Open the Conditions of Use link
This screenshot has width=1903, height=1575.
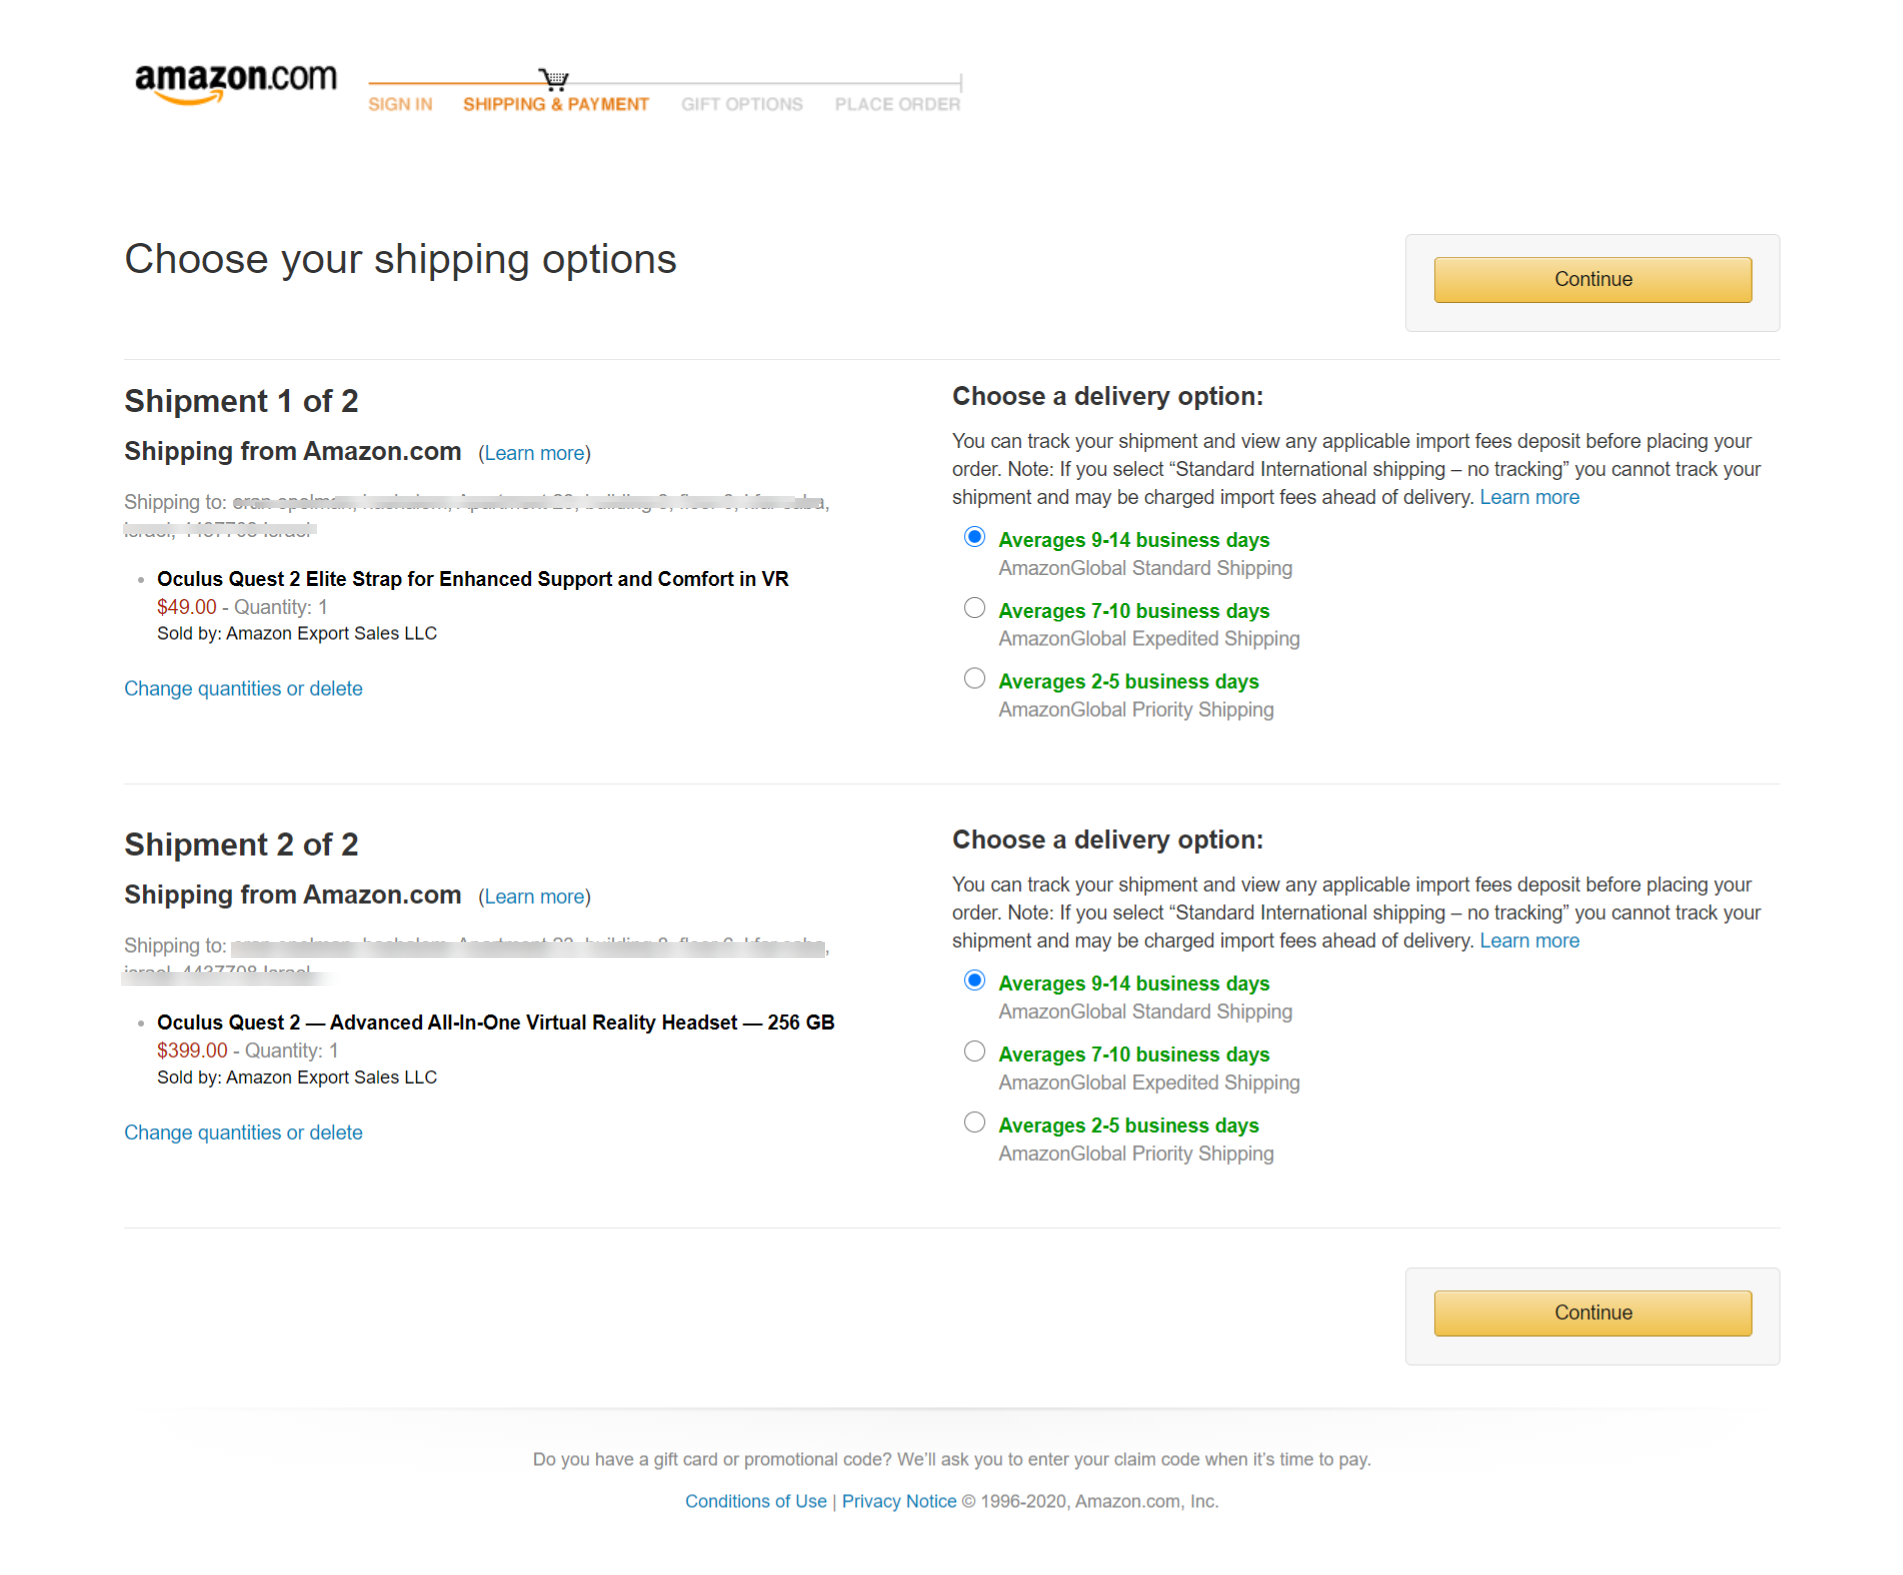point(755,1501)
